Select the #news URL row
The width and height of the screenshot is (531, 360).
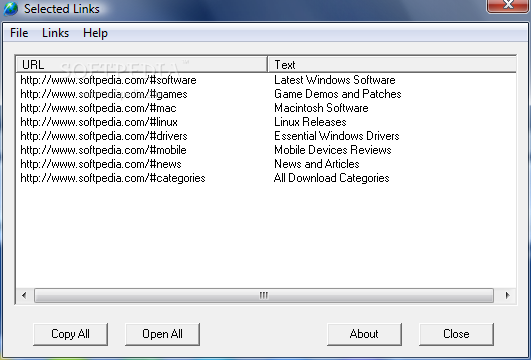101,164
